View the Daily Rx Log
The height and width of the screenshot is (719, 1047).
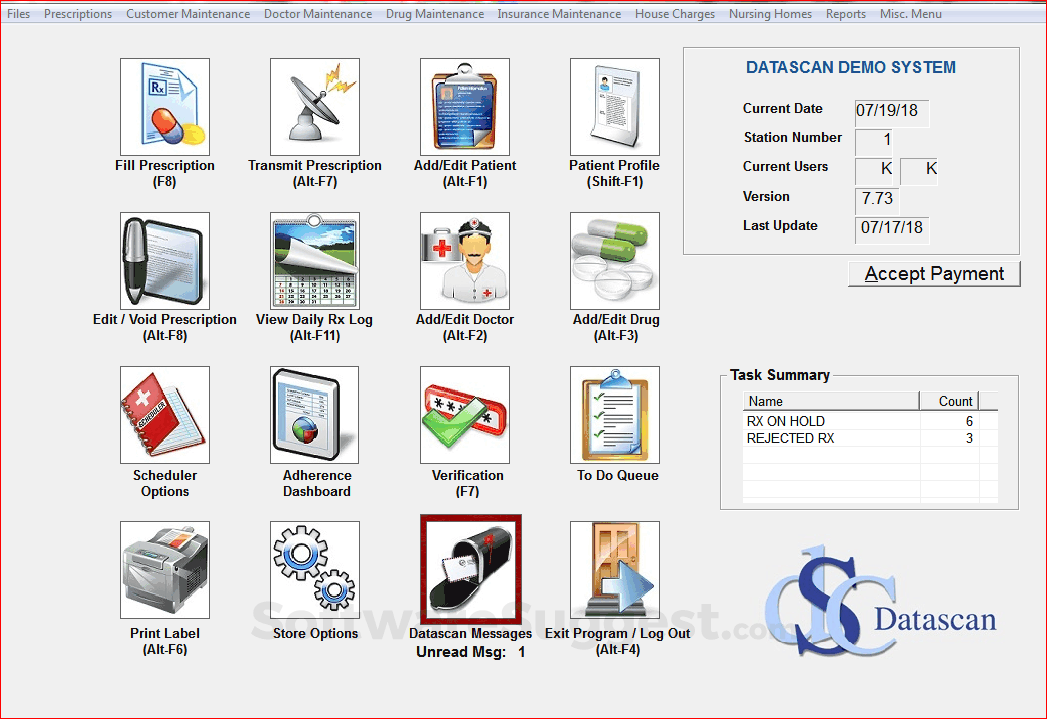point(314,260)
